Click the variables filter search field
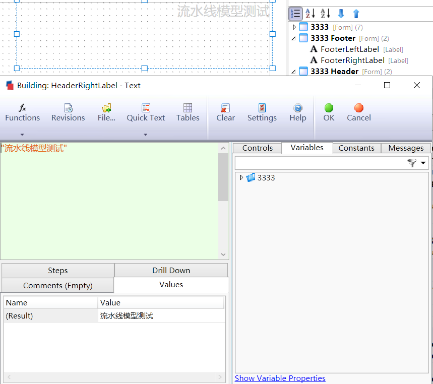Viewport: 433px width, 384px height. pyautogui.click(x=320, y=163)
